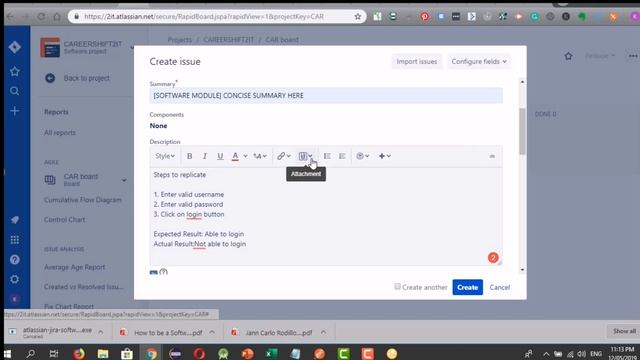The height and width of the screenshot is (360, 640).
Task: Open more text formatting dropdown
Action: (x=260, y=156)
